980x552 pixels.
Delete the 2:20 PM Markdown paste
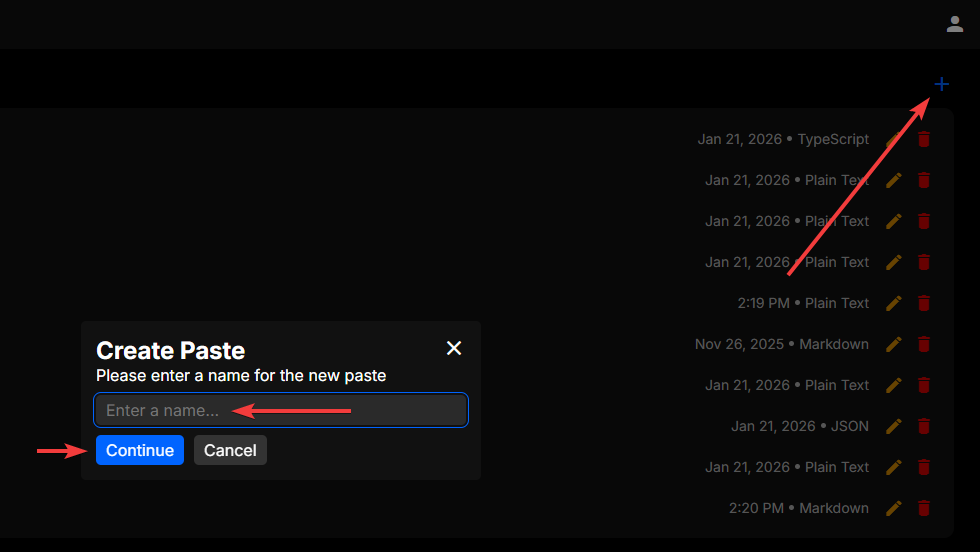924,508
